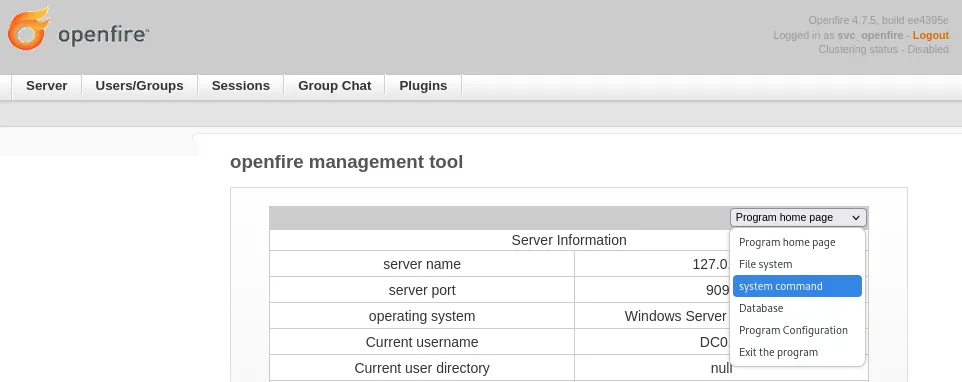Image resolution: width=962 pixels, height=382 pixels.
Task: Switch to the Sessions tab
Action: pos(240,86)
